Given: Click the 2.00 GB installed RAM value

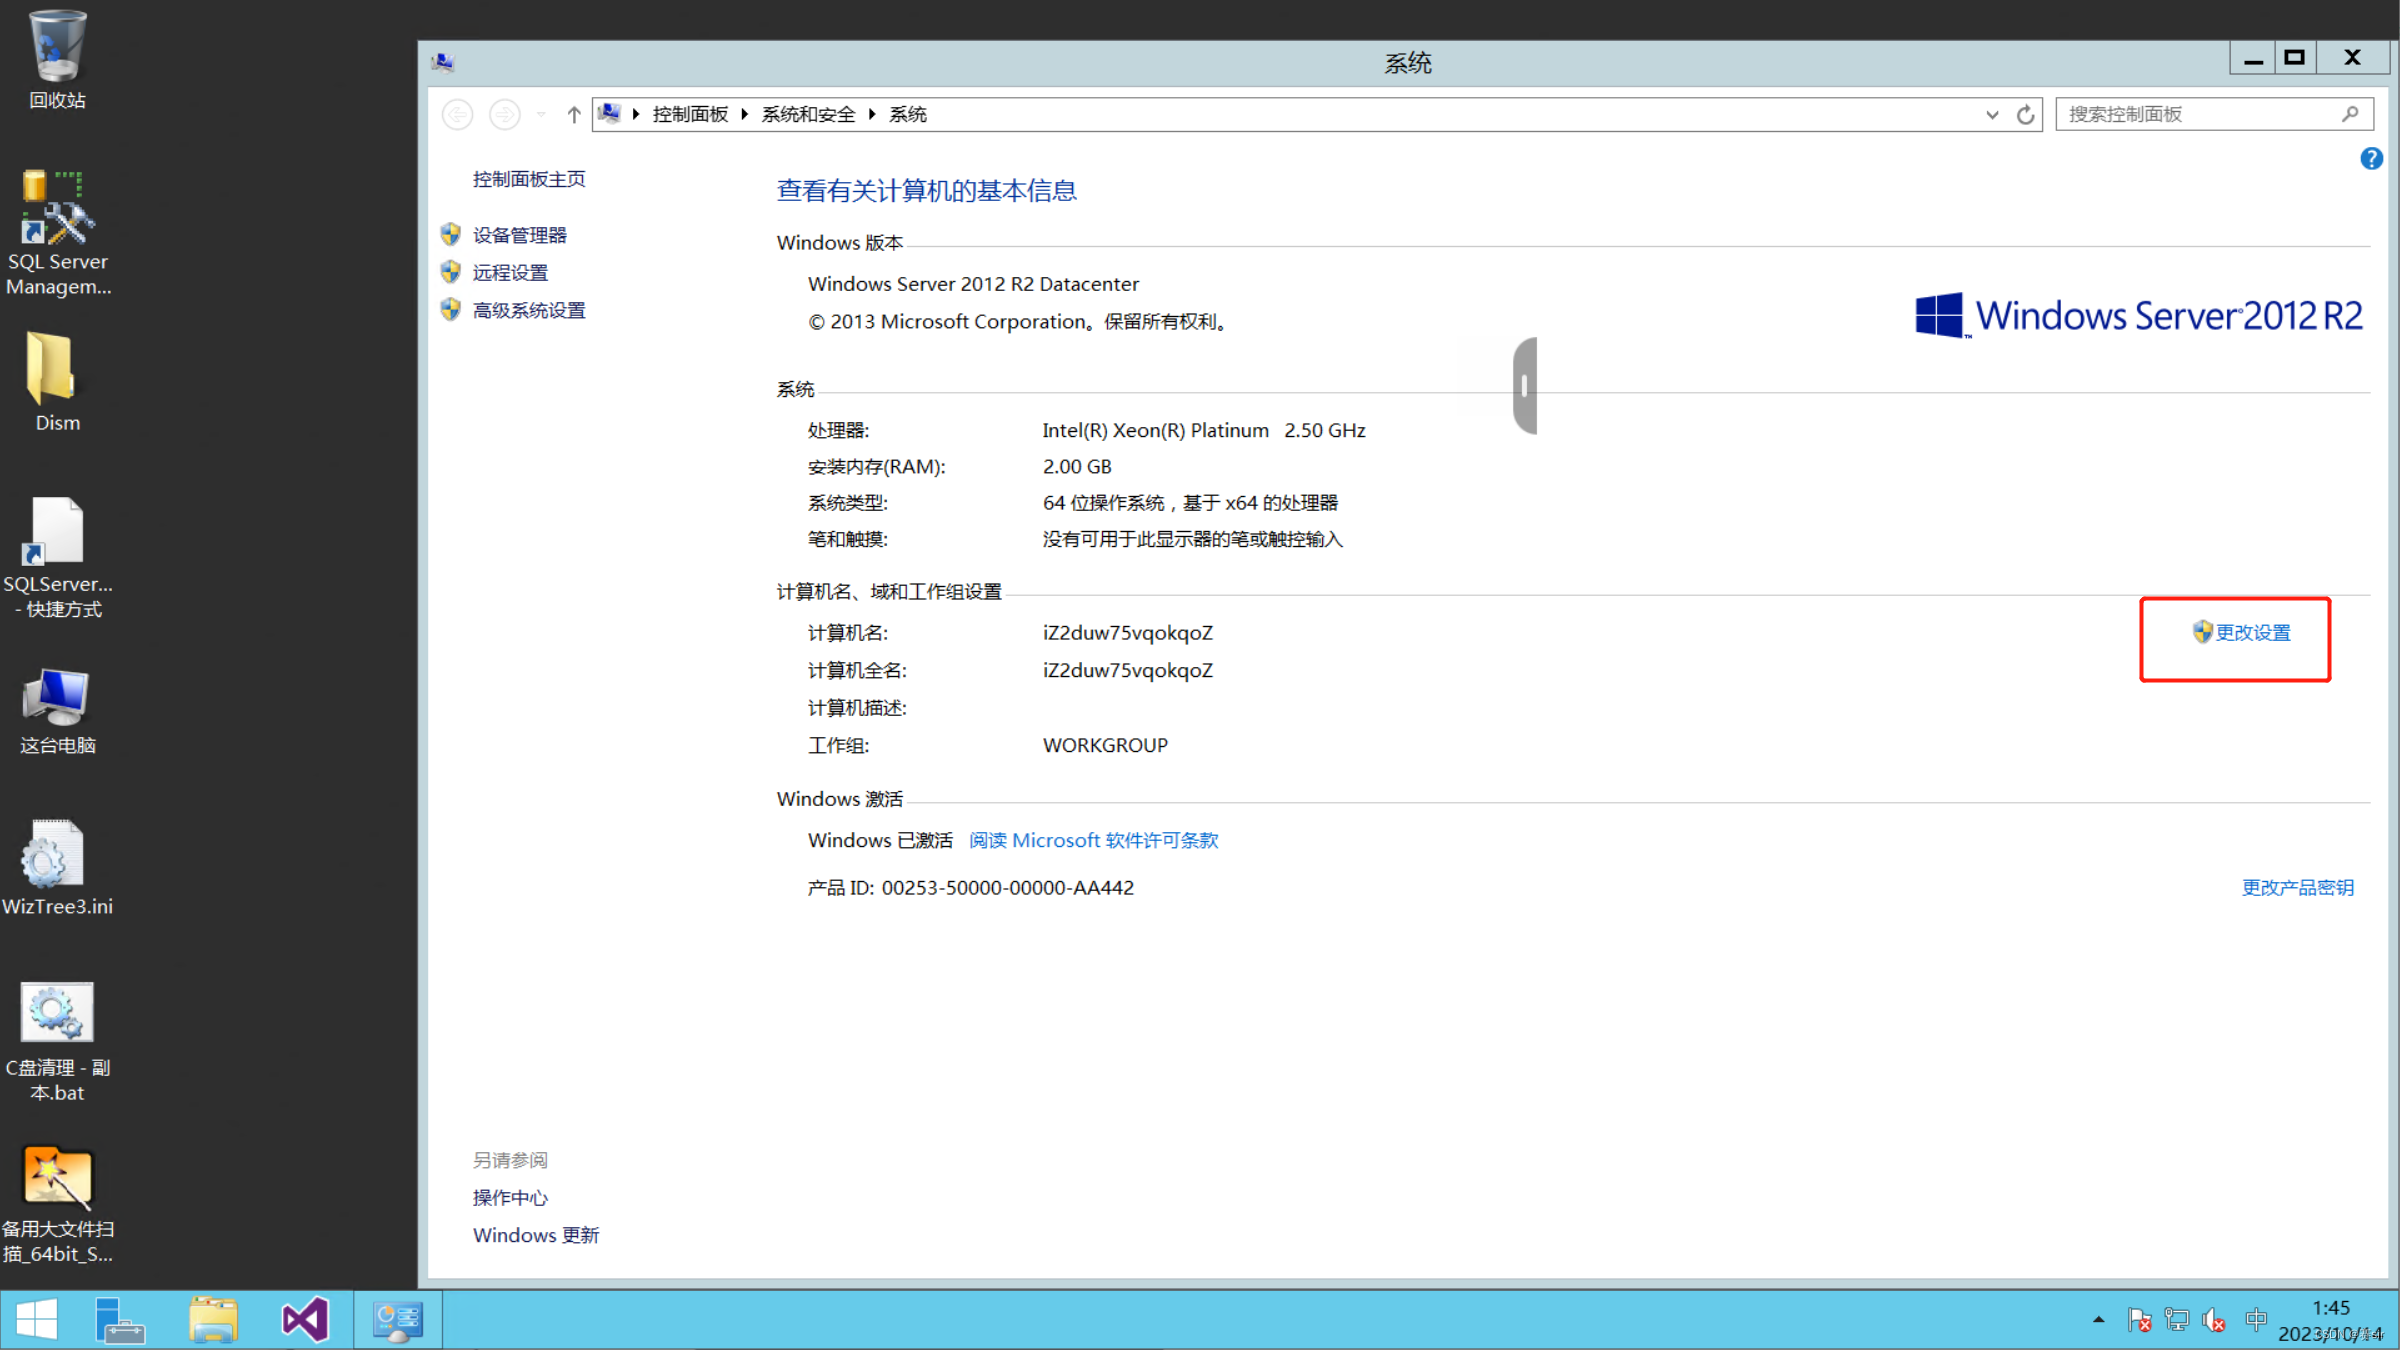Looking at the screenshot, I should tap(1077, 467).
